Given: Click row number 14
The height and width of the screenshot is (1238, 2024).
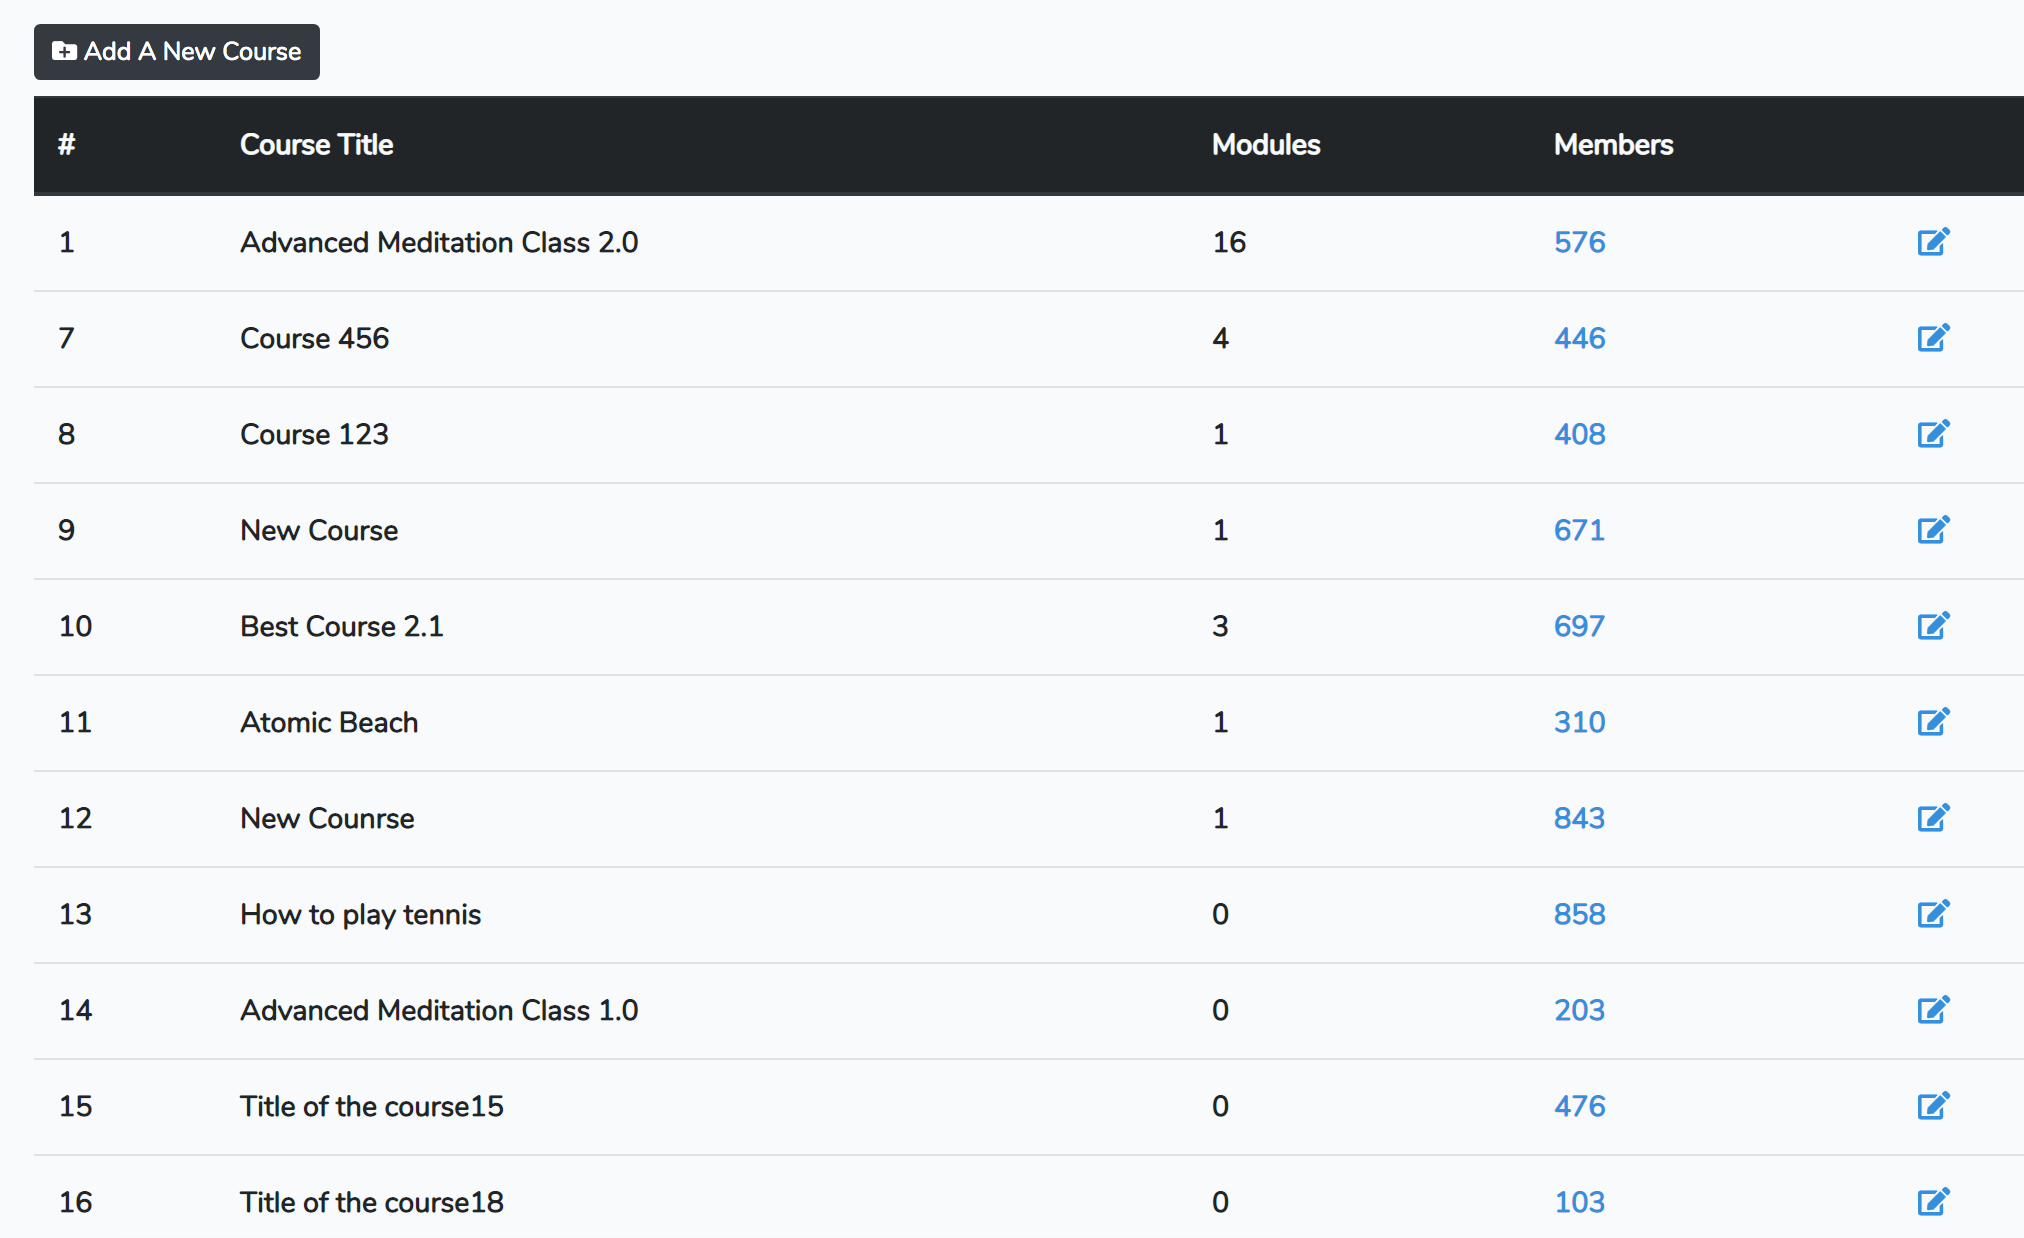Looking at the screenshot, I should (75, 1010).
